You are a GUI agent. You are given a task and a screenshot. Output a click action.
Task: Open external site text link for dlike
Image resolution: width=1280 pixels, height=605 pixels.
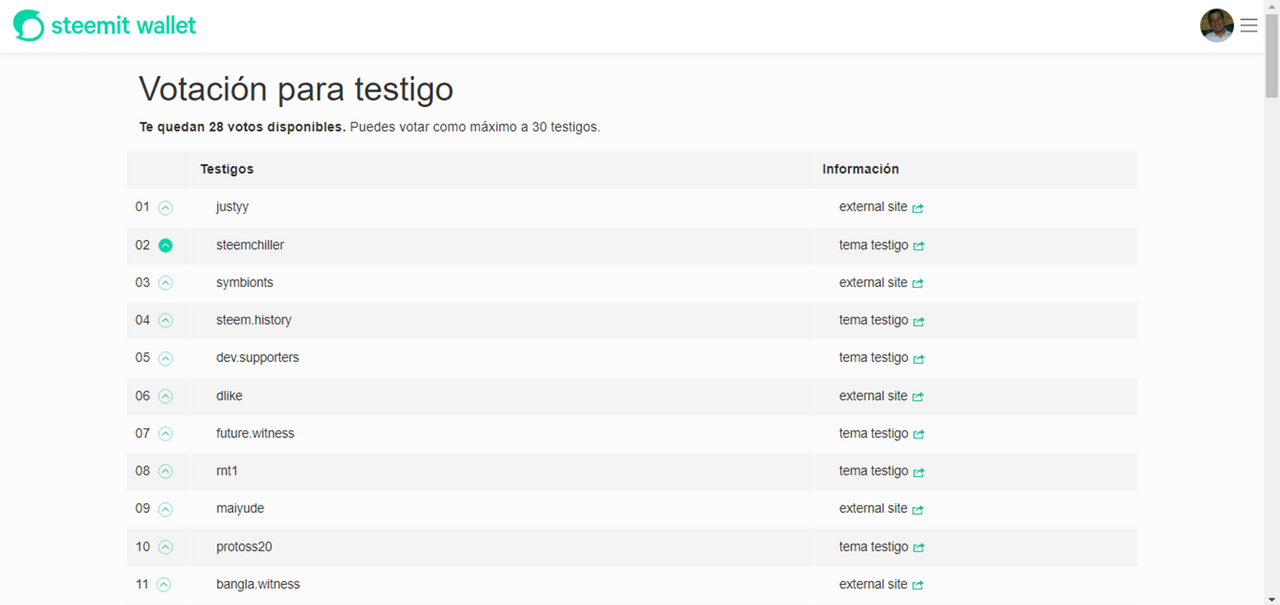tap(873, 396)
